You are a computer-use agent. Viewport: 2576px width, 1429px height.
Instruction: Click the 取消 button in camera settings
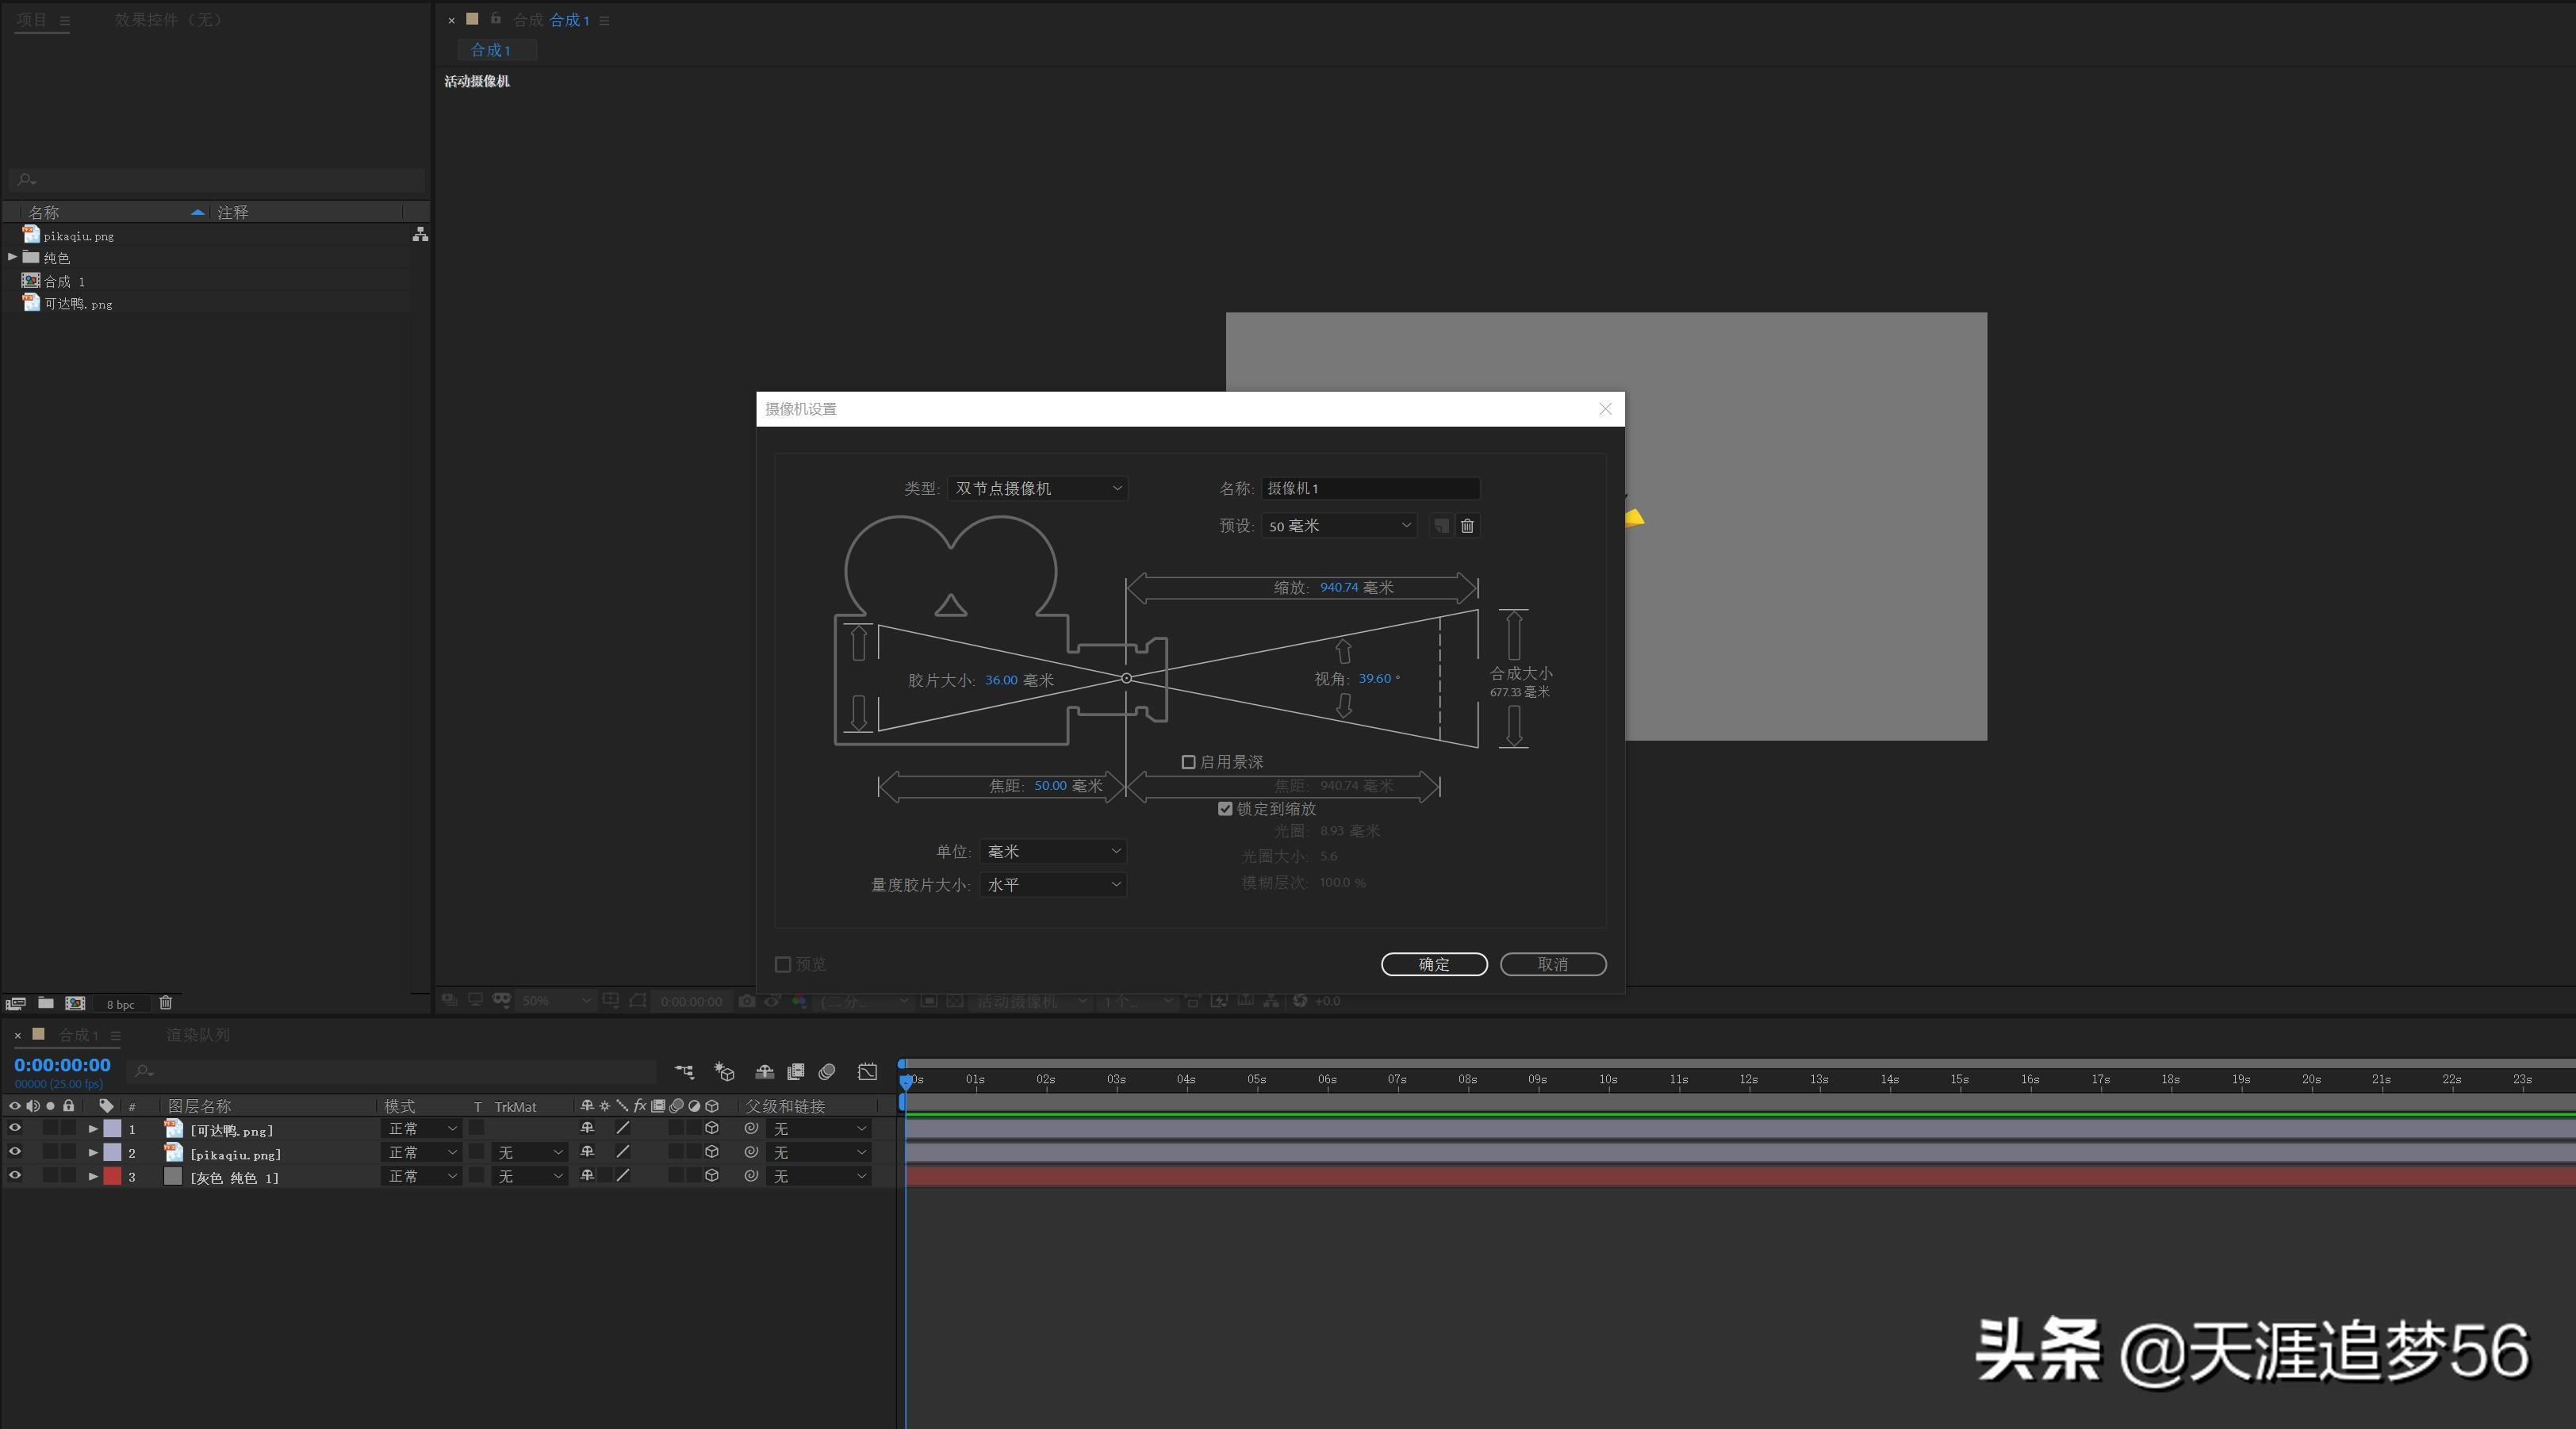click(1552, 964)
